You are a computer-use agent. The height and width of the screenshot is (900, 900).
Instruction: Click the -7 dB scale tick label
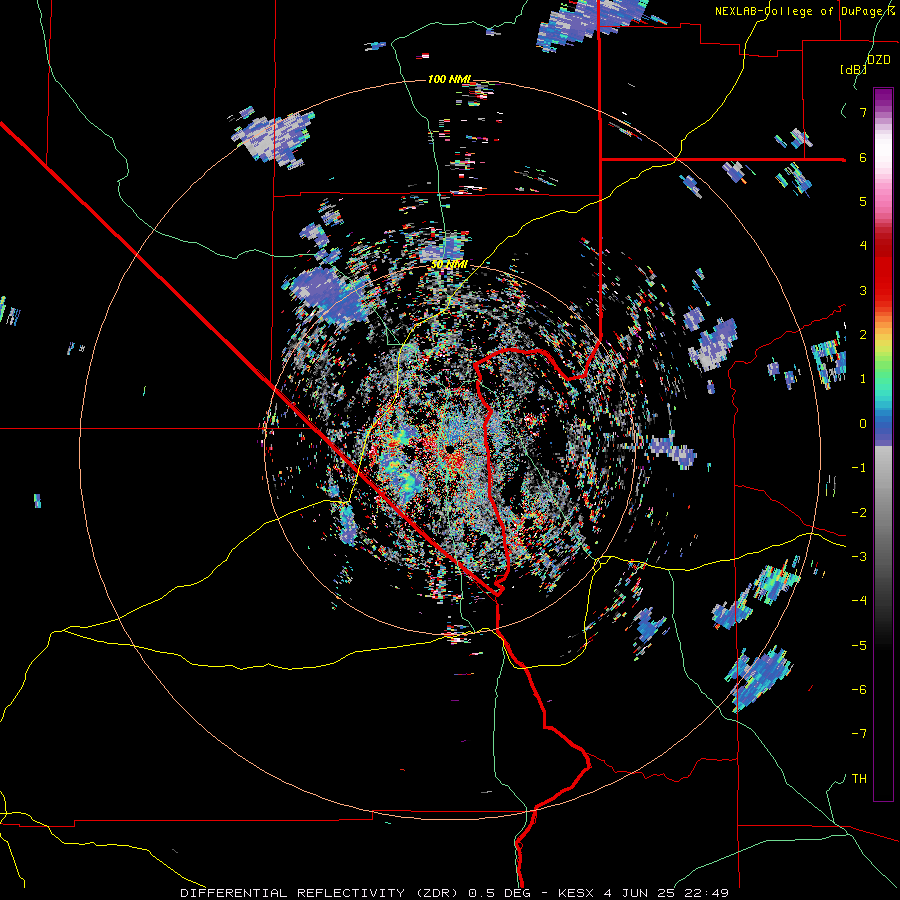(x=859, y=734)
